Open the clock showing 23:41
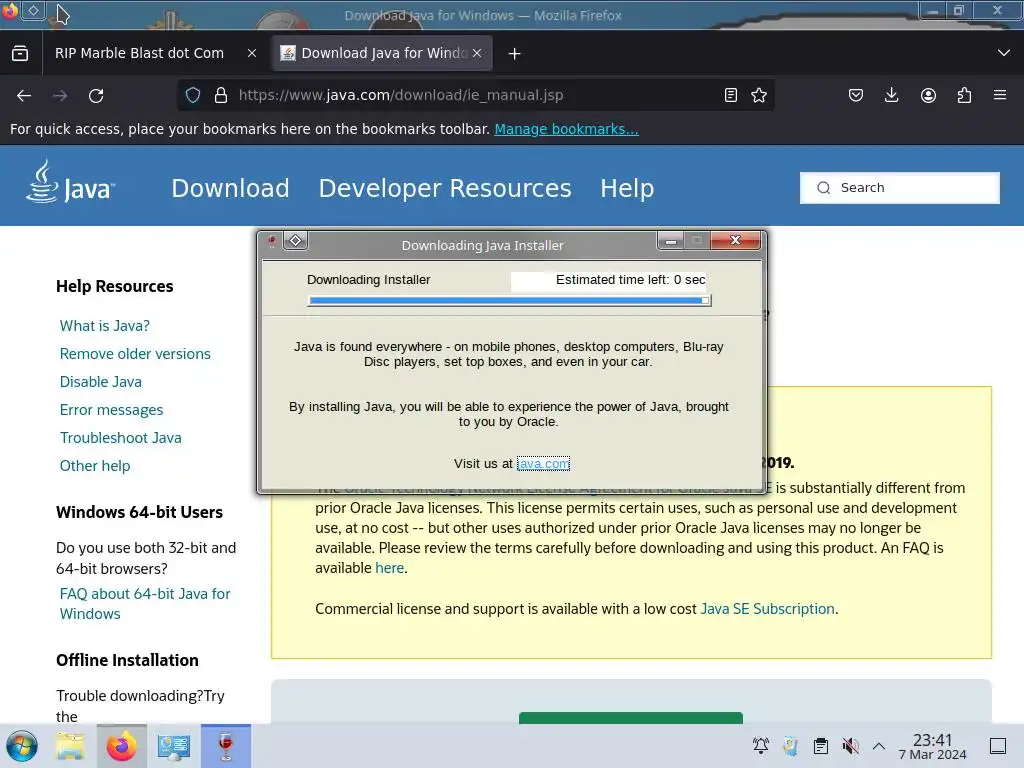Viewport: 1024px width, 768px height. pyautogui.click(x=933, y=746)
